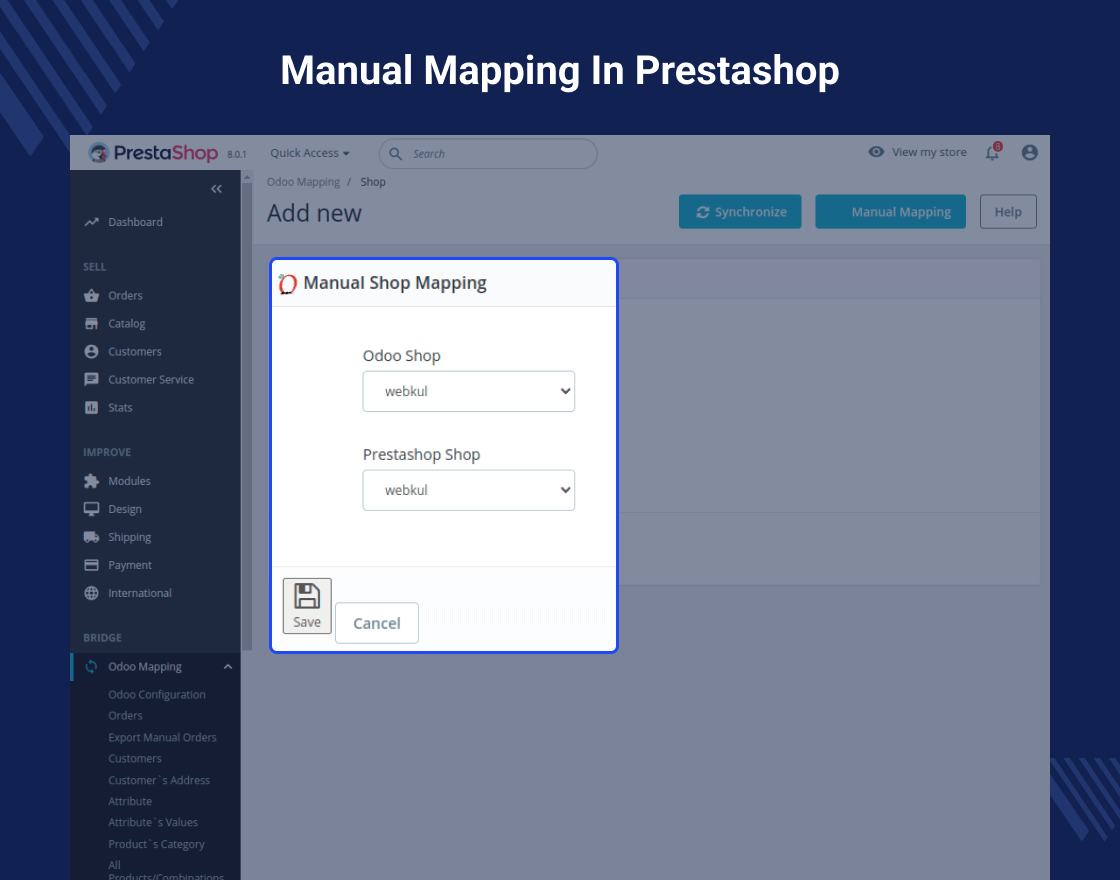Image resolution: width=1120 pixels, height=880 pixels.
Task: Open Dashboard in the sidebar
Action: point(136,222)
